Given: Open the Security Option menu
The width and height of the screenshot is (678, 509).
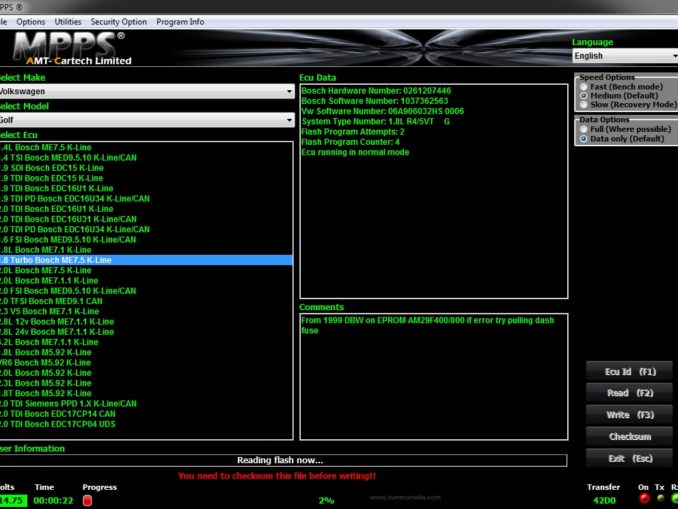Looking at the screenshot, I should (118, 22).
